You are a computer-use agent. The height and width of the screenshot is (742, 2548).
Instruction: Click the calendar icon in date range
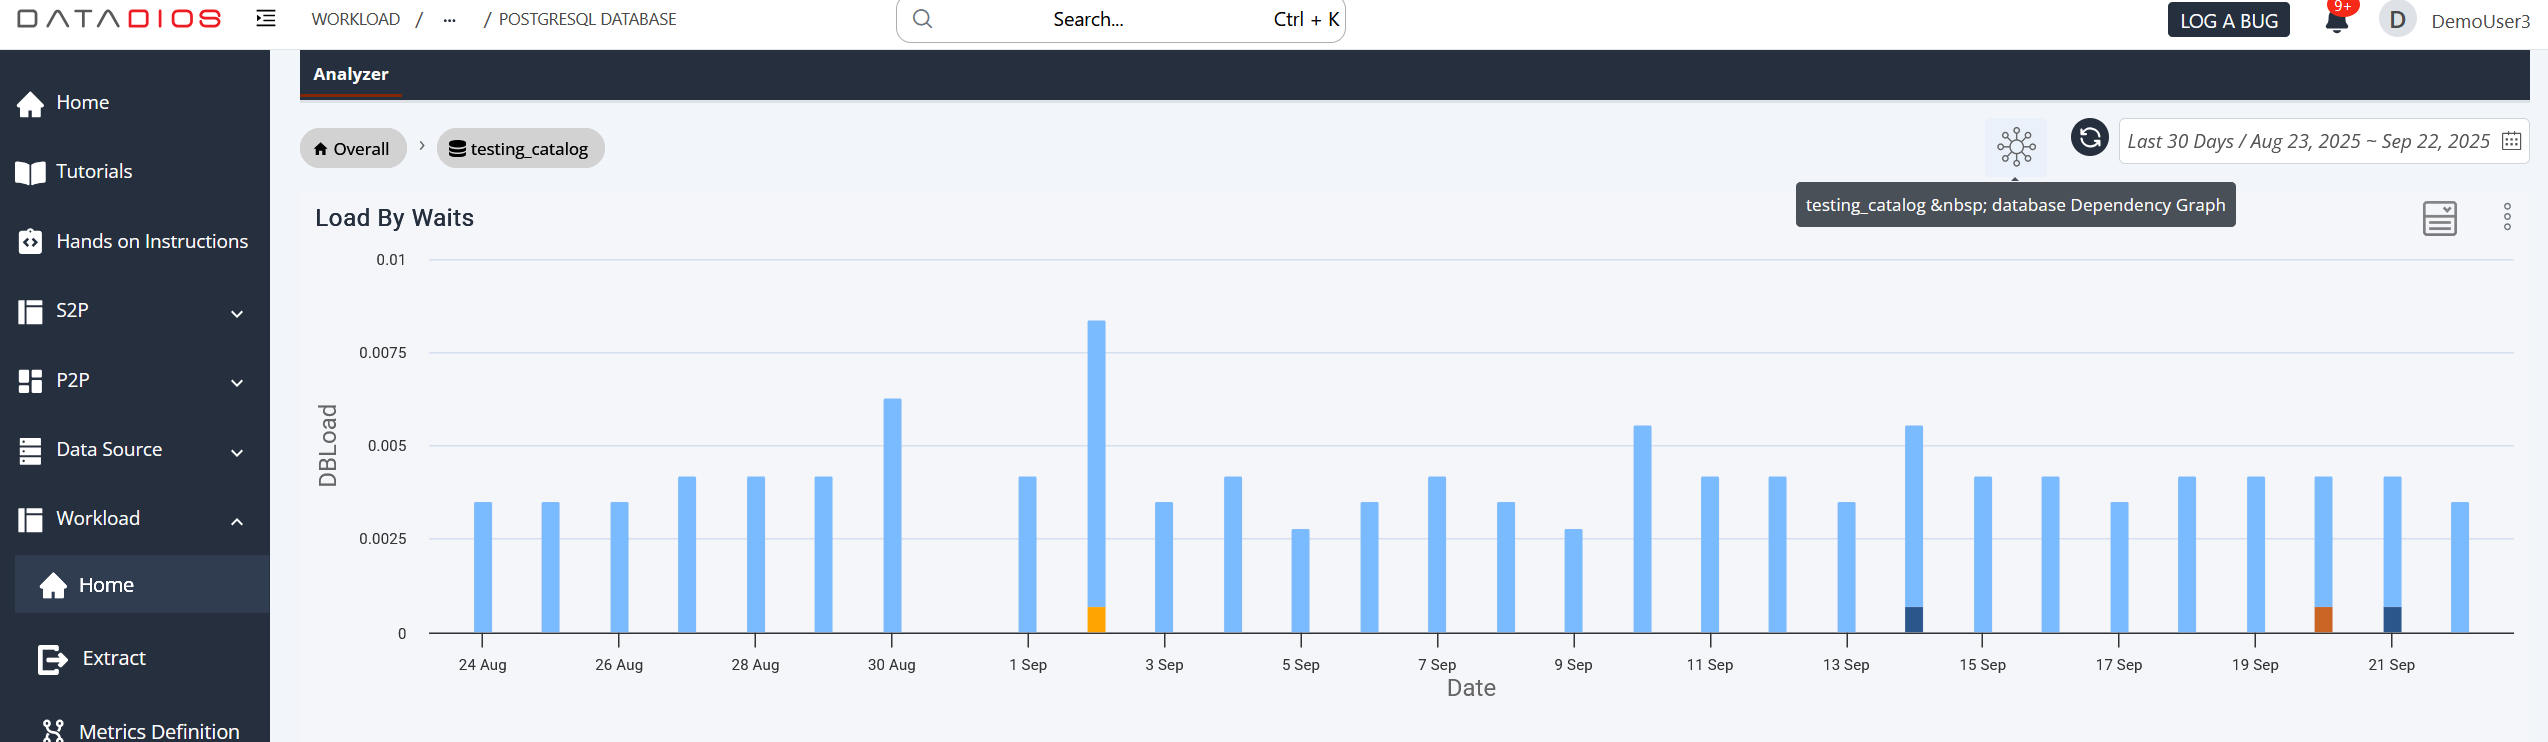[2511, 141]
